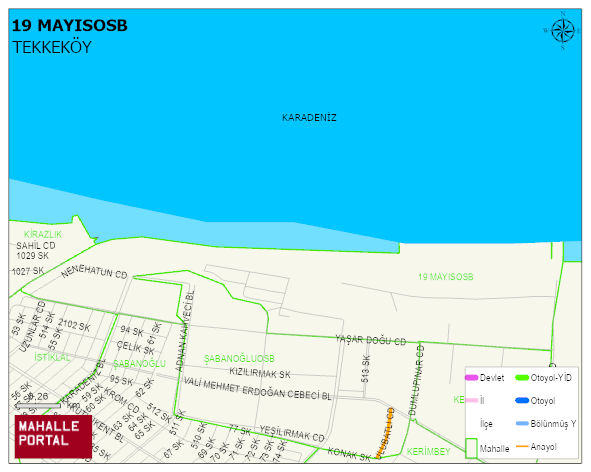Viewport: 591px width, 472px height.
Task: Click the KROM CD street label
Action: (121, 400)
